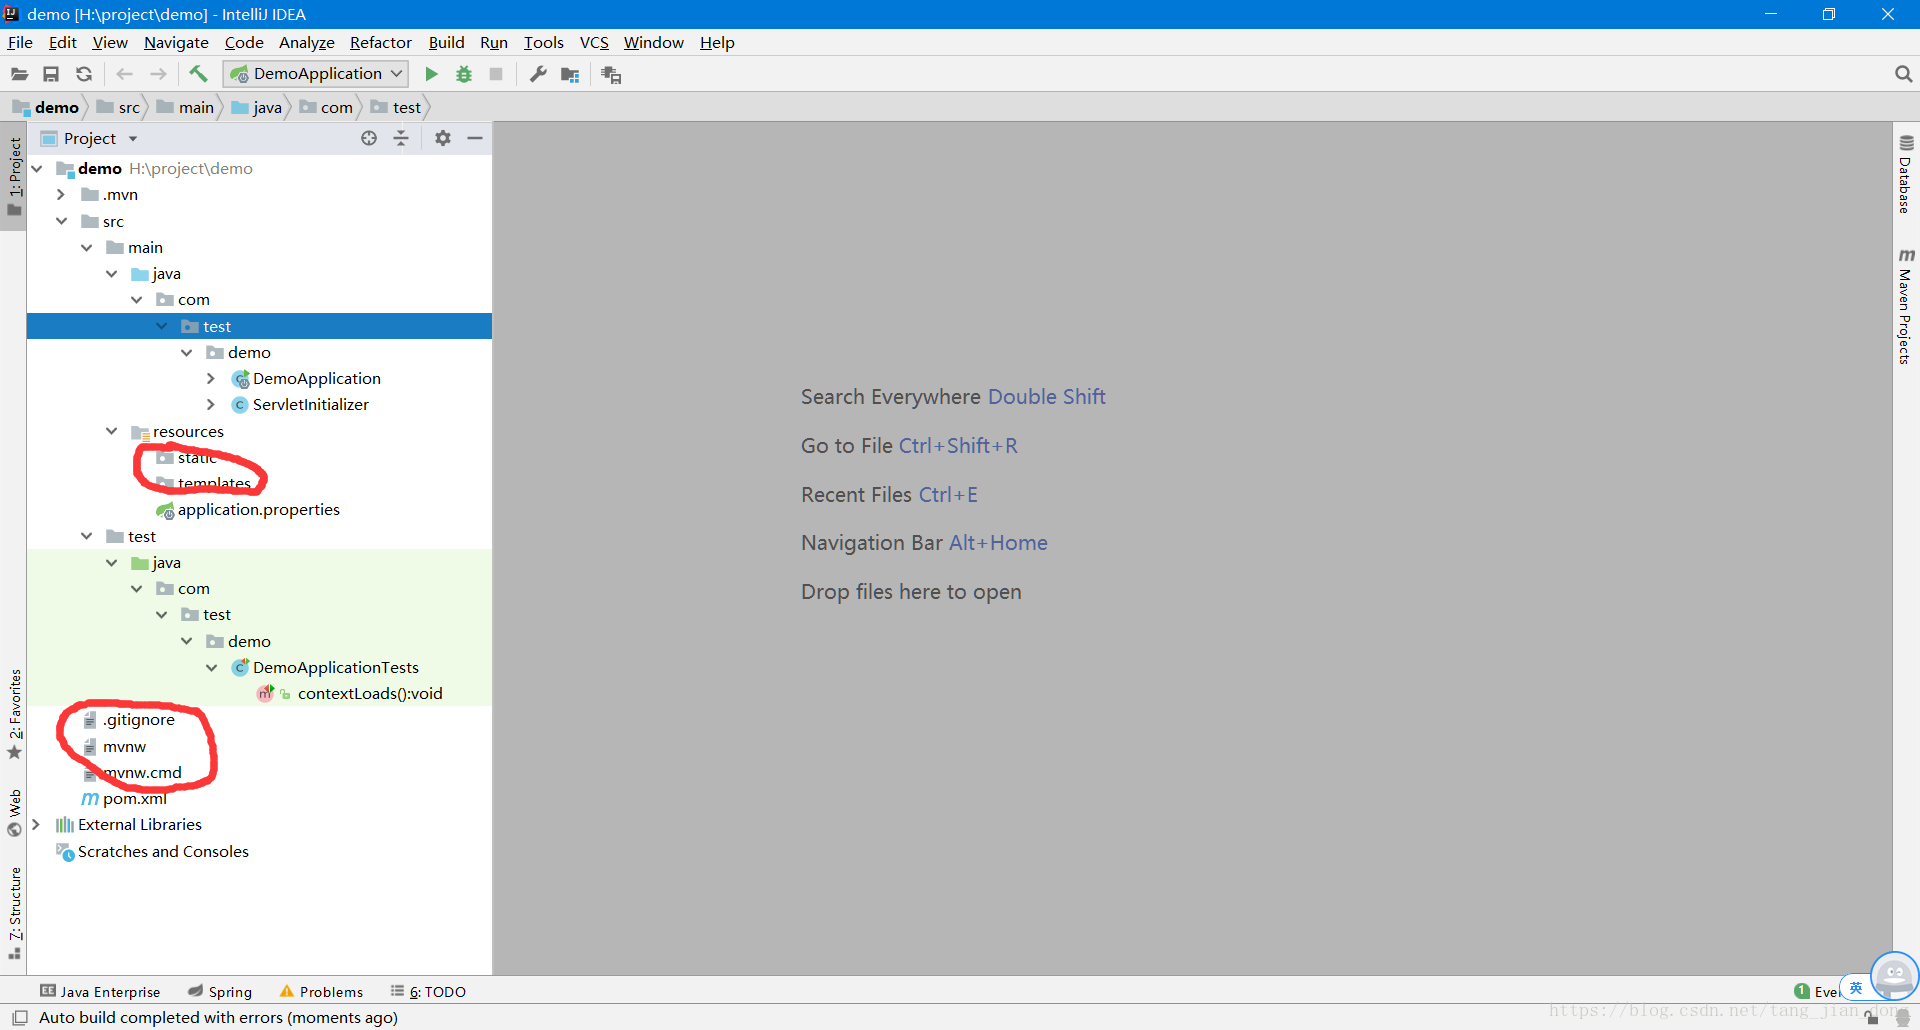Click the locate/scroll from source icon

pos(369,138)
